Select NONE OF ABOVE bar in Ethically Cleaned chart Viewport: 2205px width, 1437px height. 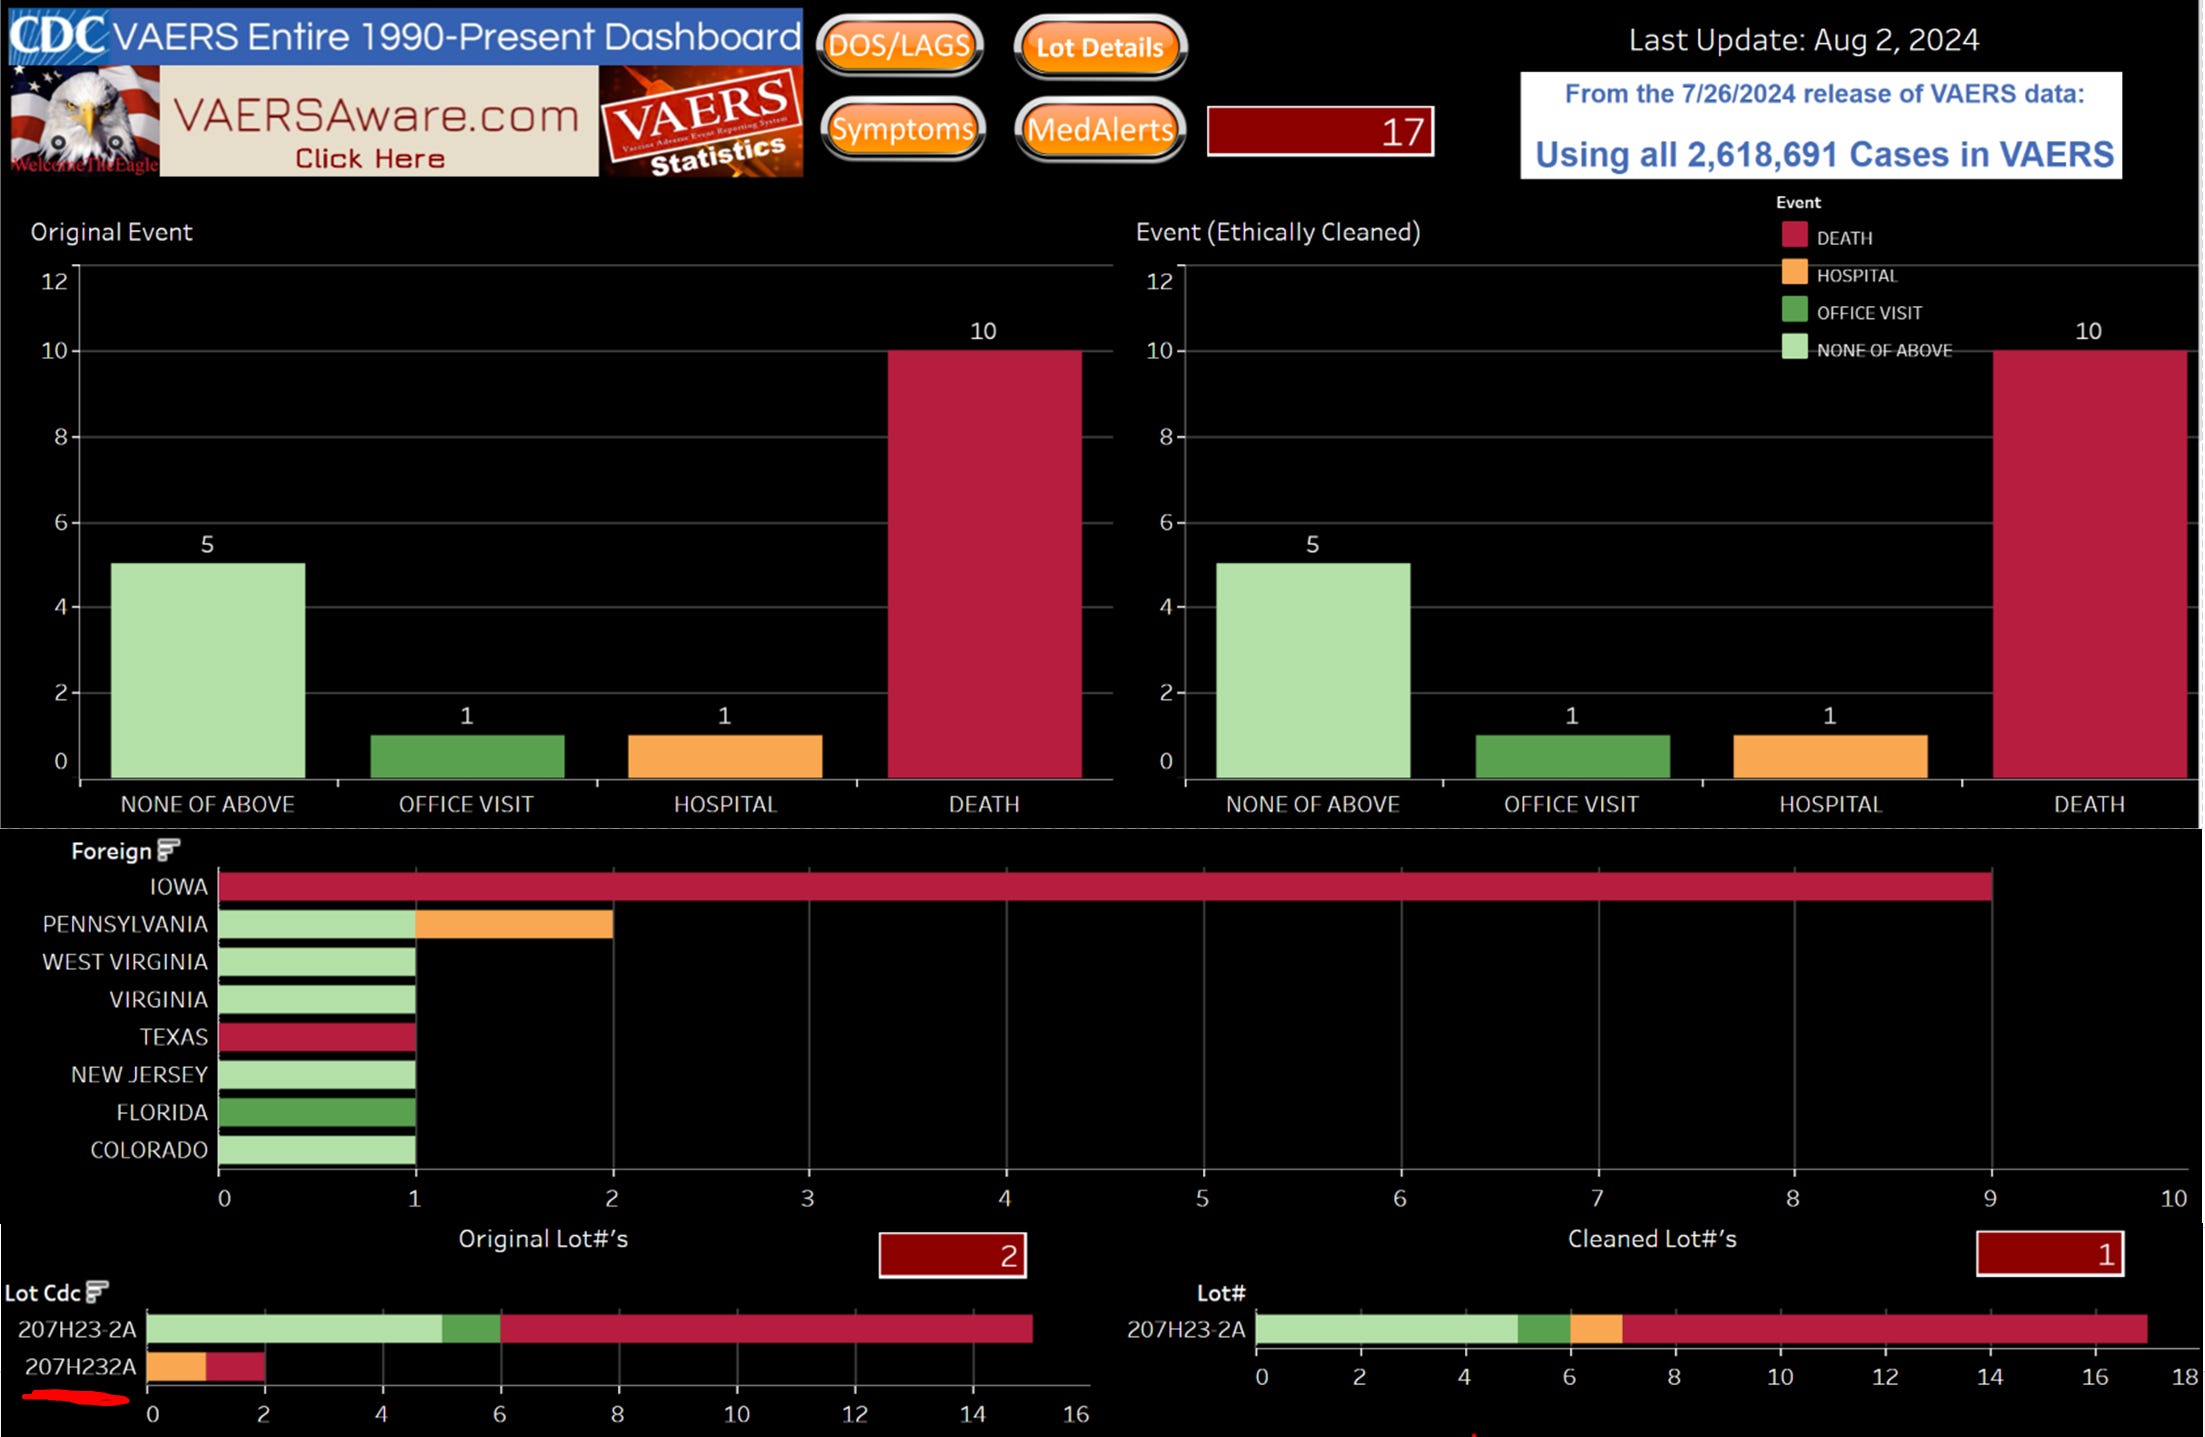pyautogui.click(x=1313, y=671)
